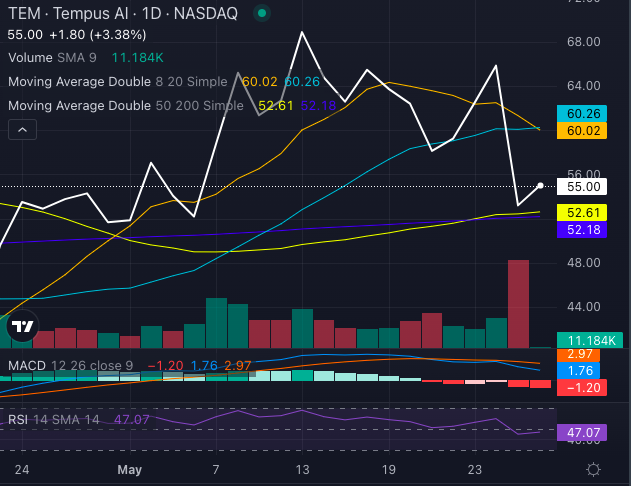The height and width of the screenshot is (486, 631).
Task: Select the RSI 14 SMA 14 label
Action: click(54, 420)
